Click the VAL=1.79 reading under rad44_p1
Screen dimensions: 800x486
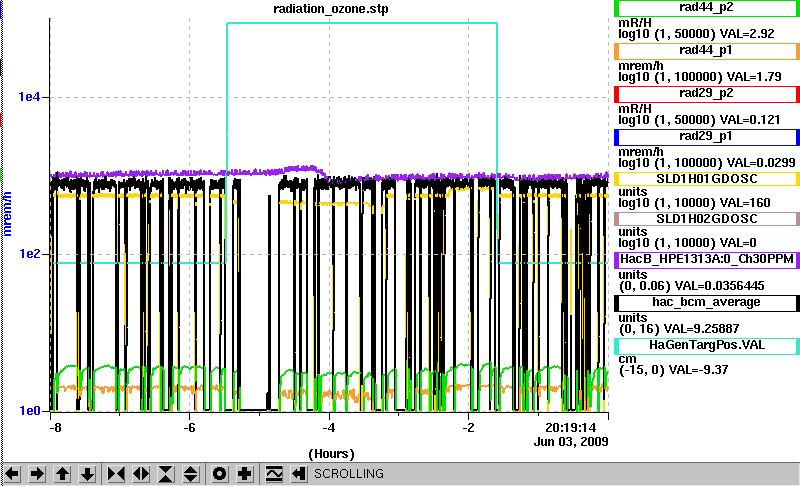(x=754, y=77)
